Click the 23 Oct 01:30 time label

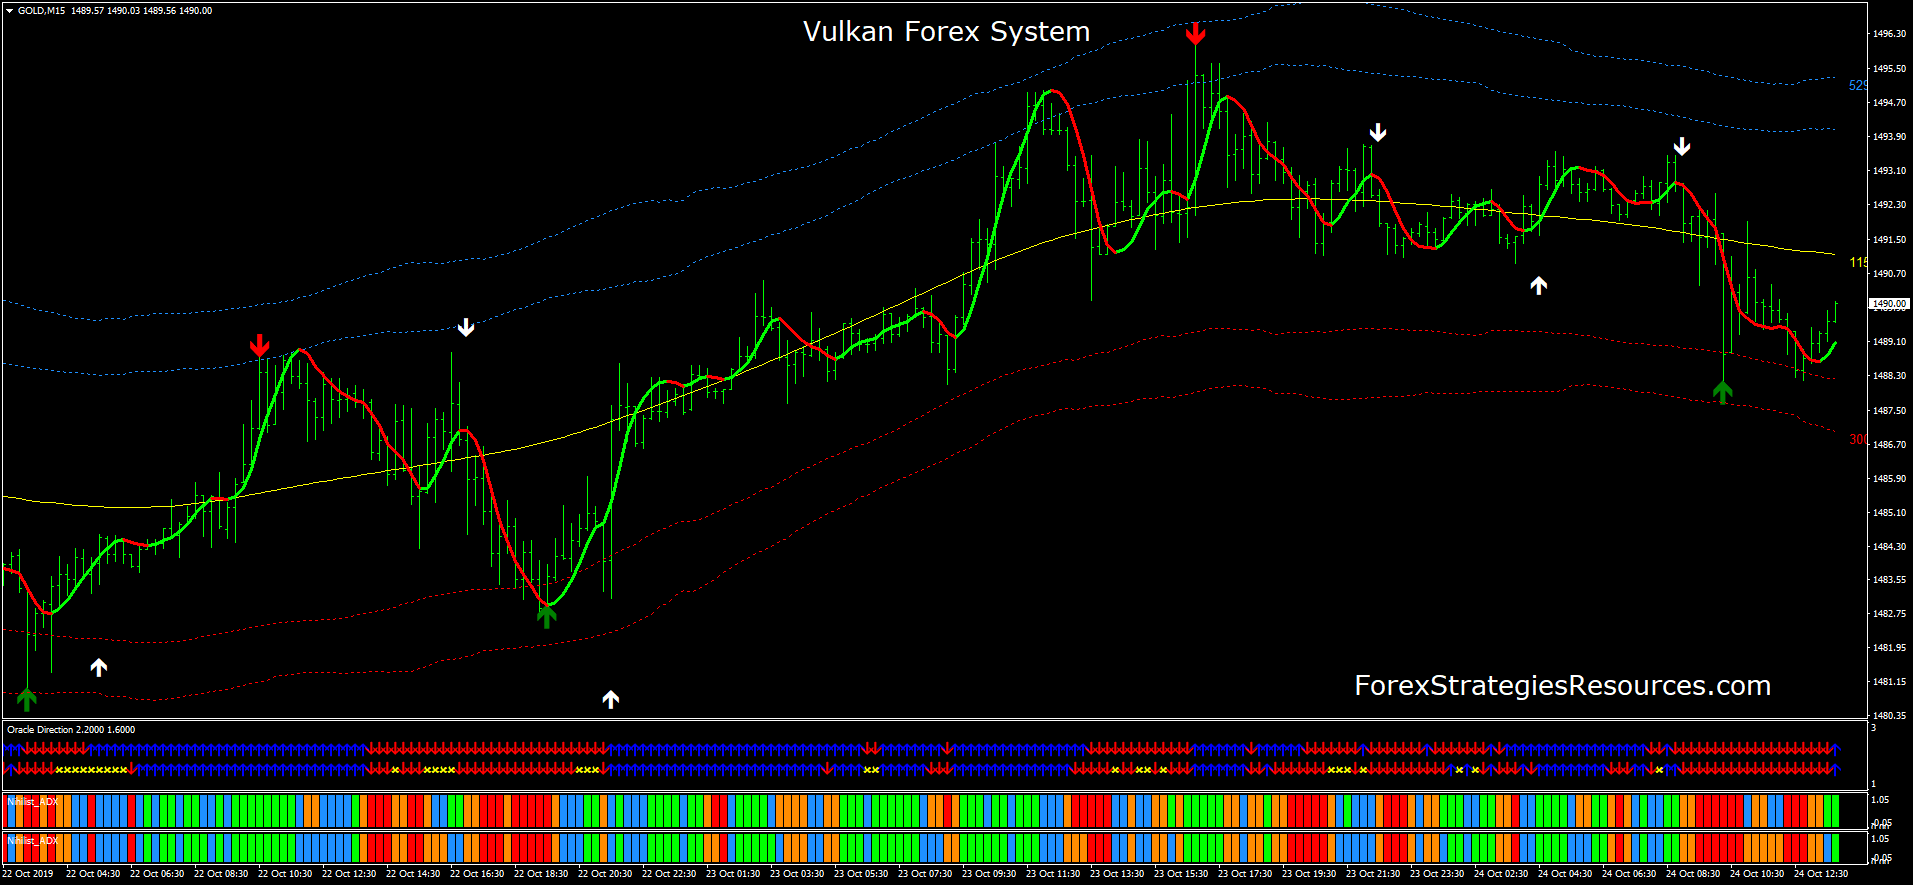click(x=733, y=874)
